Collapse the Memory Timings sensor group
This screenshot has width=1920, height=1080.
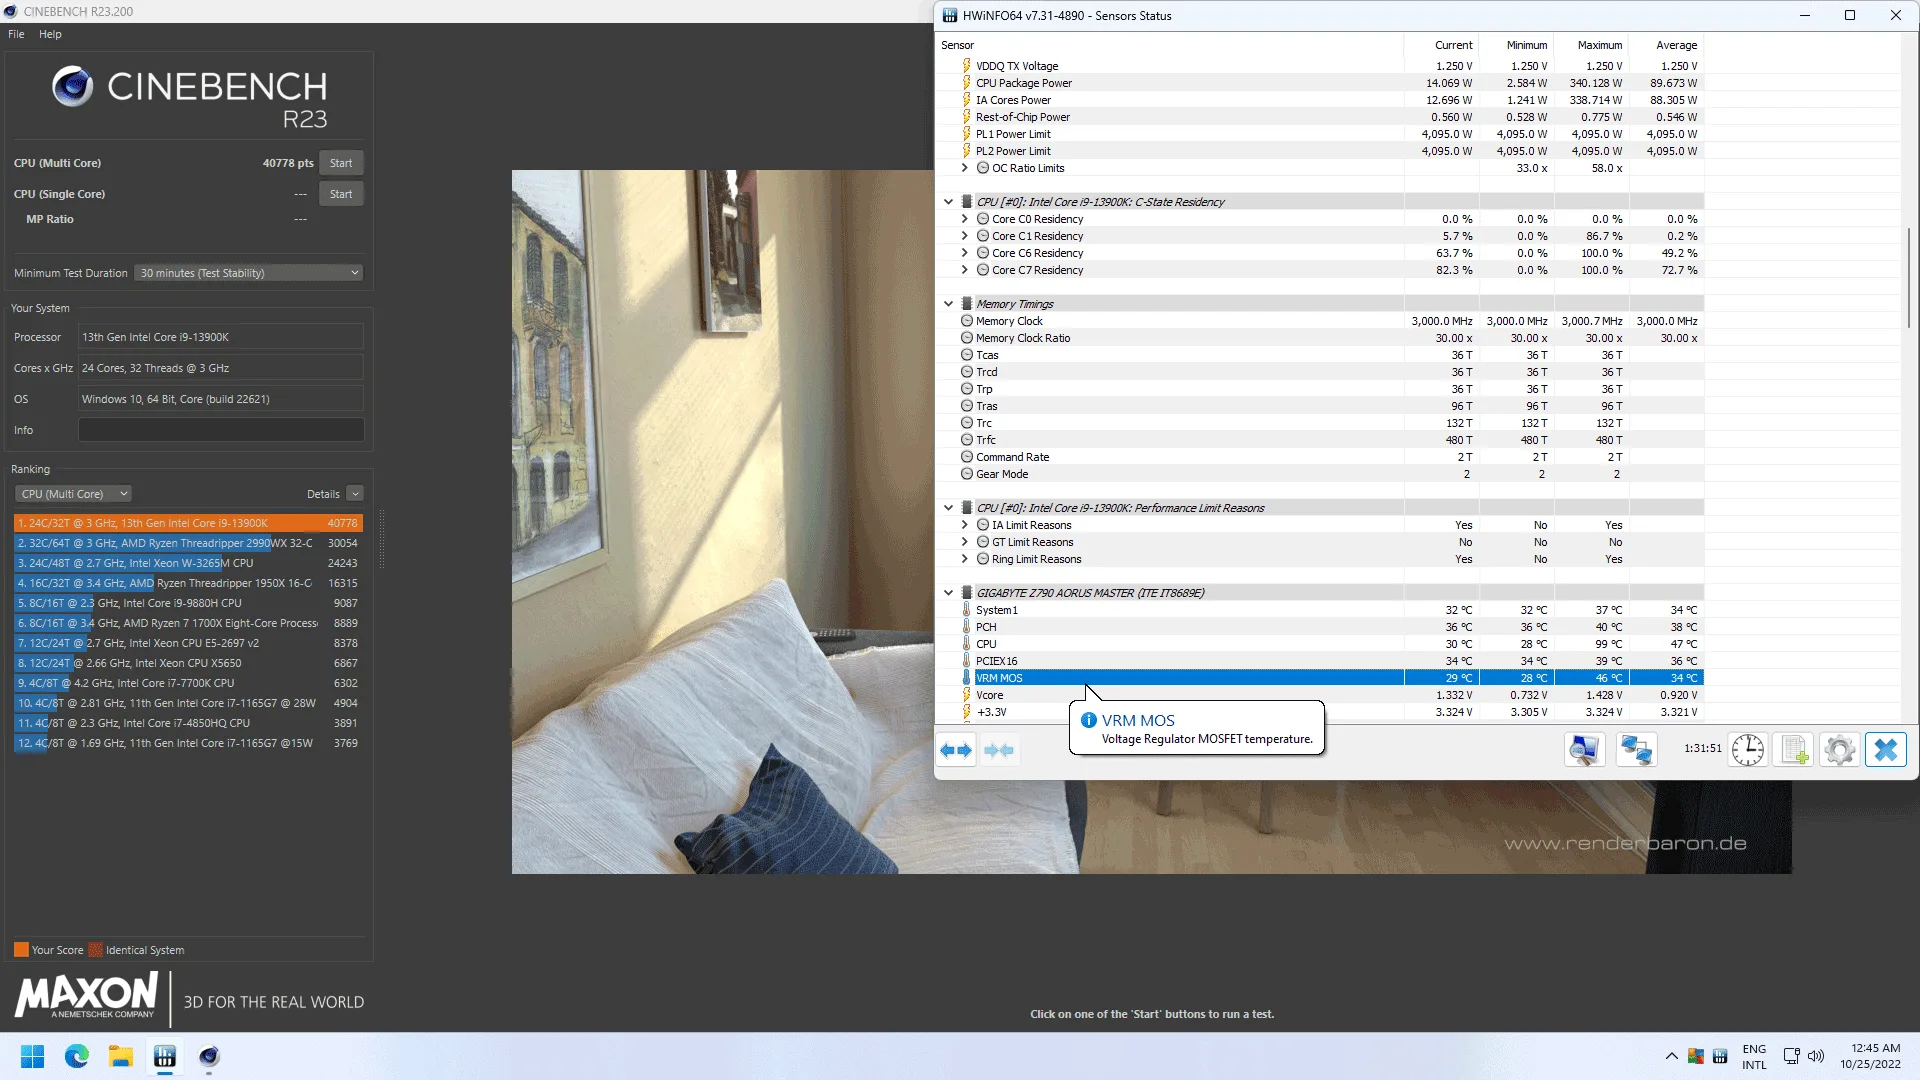coord(949,304)
